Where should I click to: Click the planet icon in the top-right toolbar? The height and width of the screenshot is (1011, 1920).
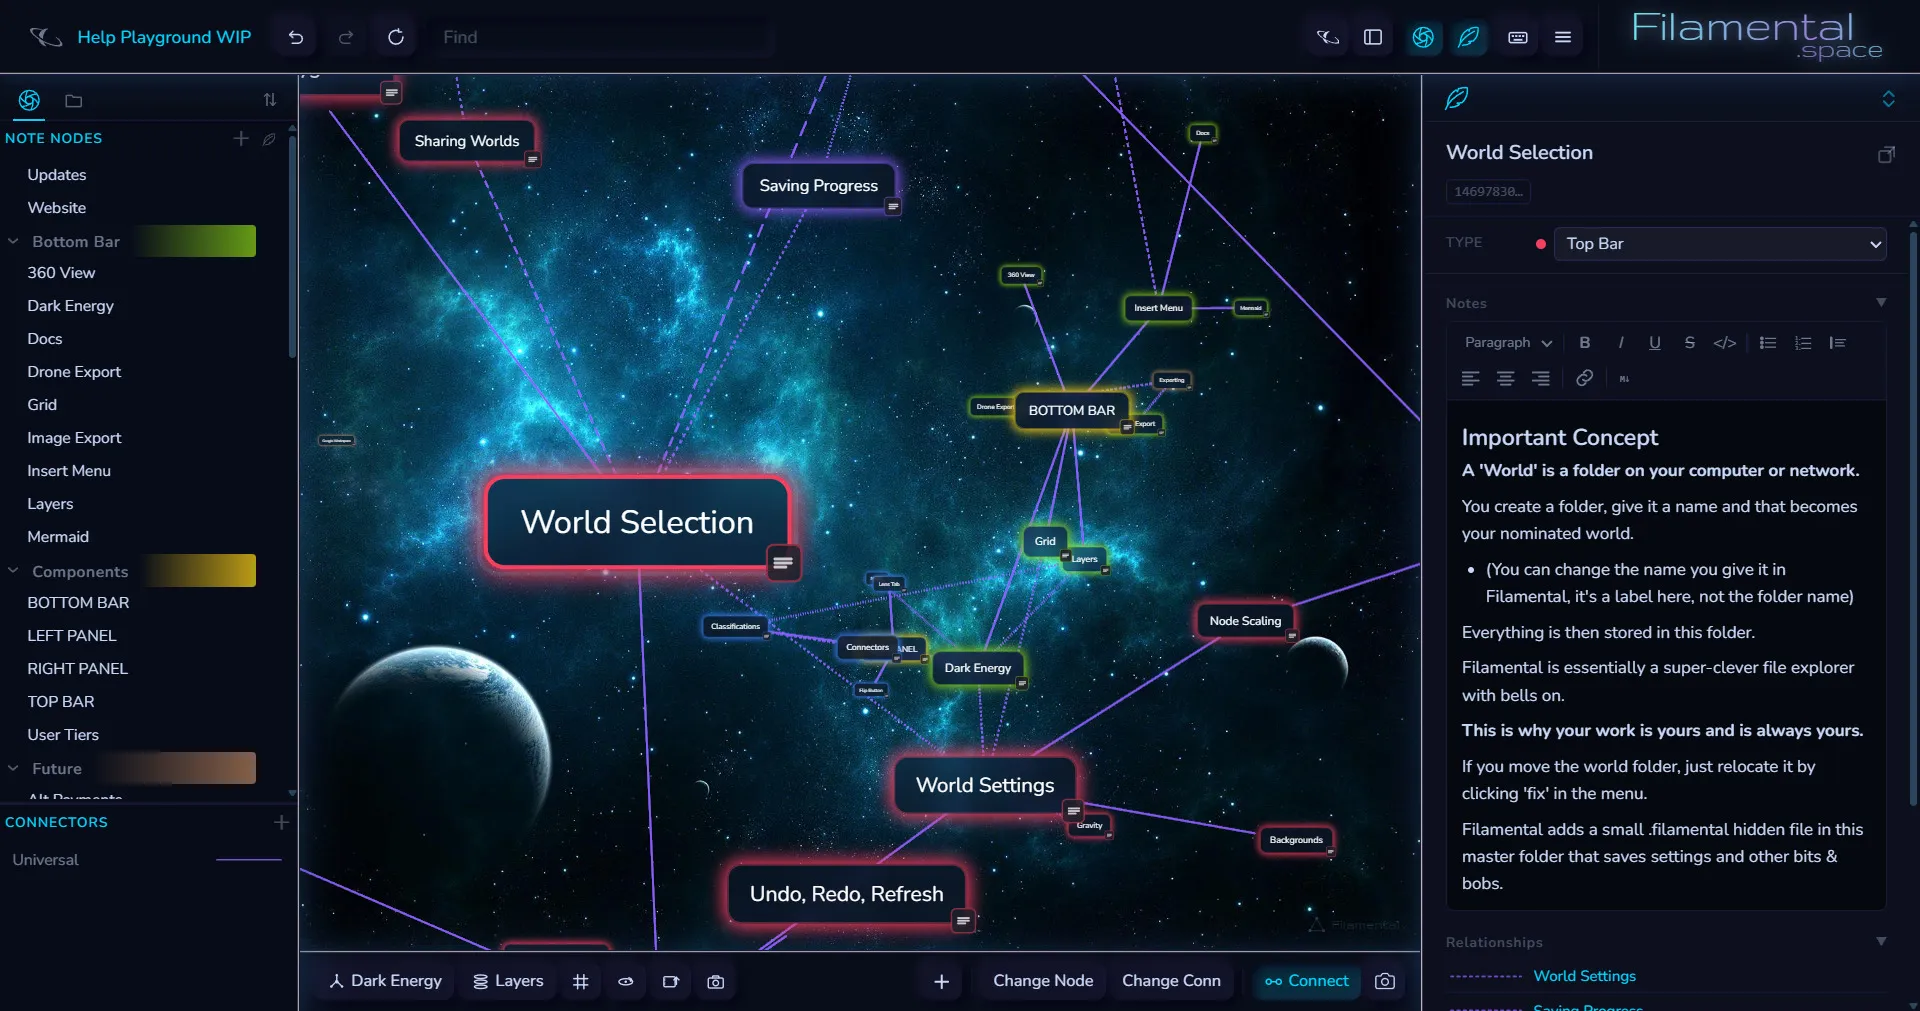pyautogui.click(x=1328, y=37)
